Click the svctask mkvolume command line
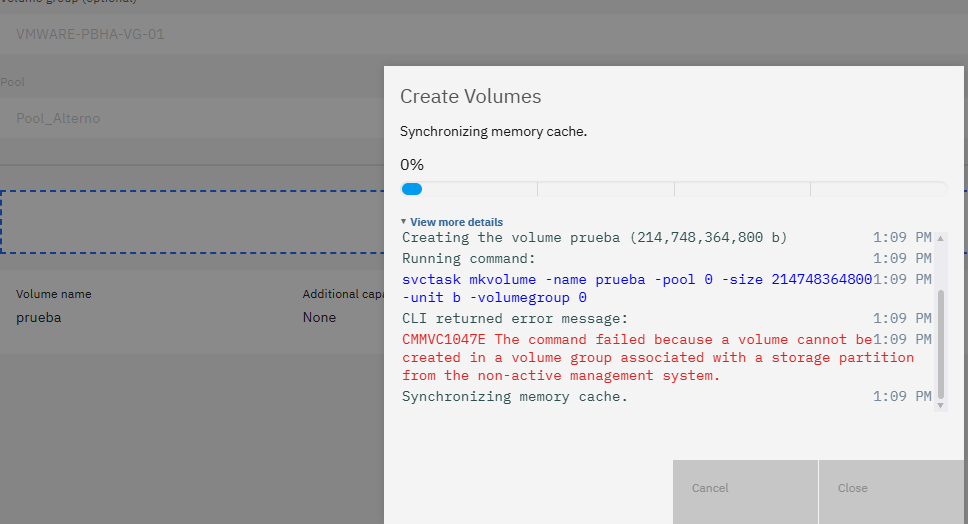Image resolution: width=968 pixels, height=524 pixels. coord(636,288)
